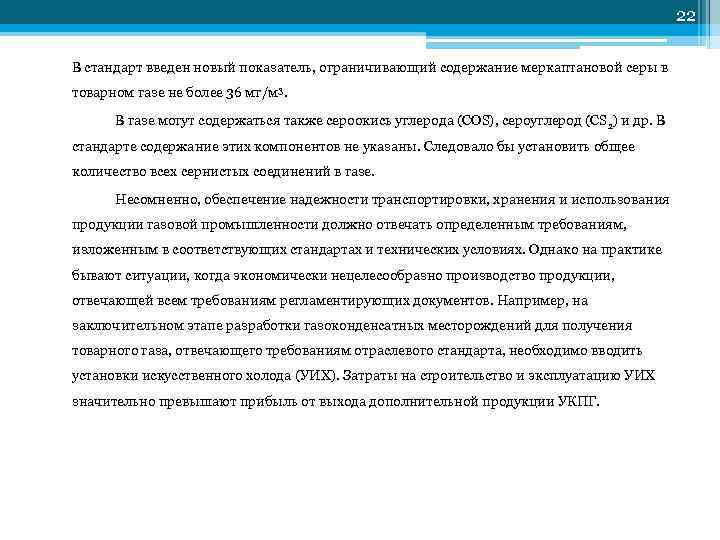The width and height of the screenshot is (720, 540).
Task: Click the line "бывают ситуации, когда экономически нецелесообразно"
Action: click(x=343, y=276)
